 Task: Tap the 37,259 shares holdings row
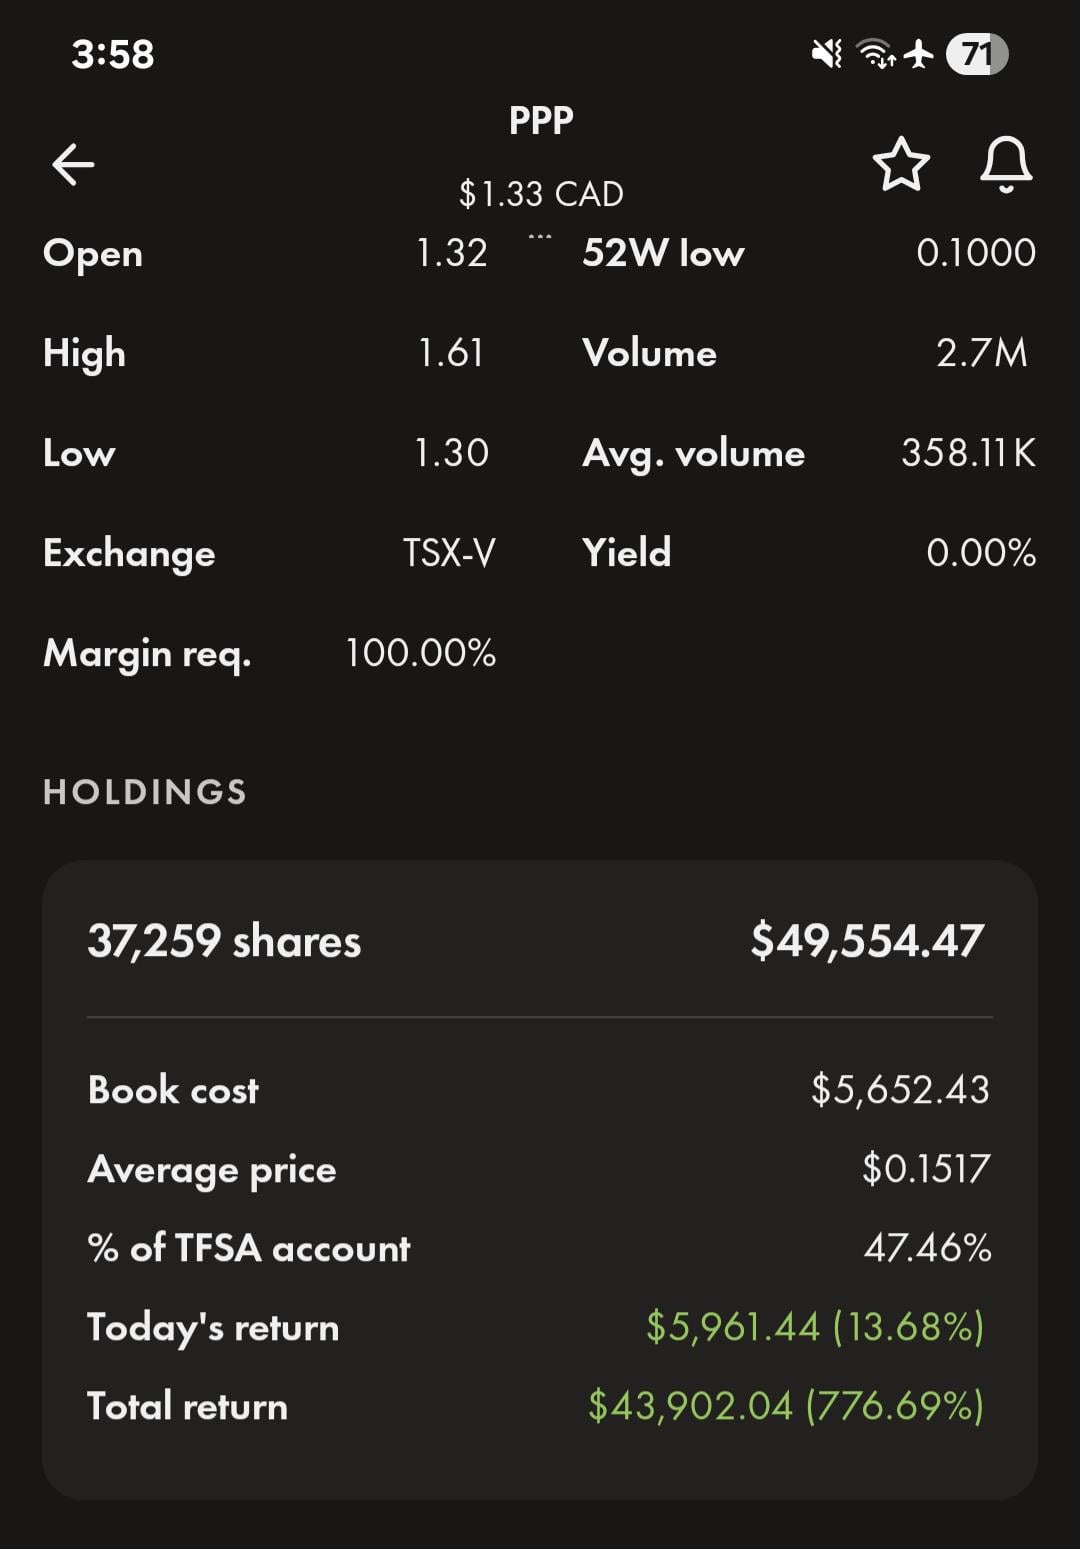point(224,941)
